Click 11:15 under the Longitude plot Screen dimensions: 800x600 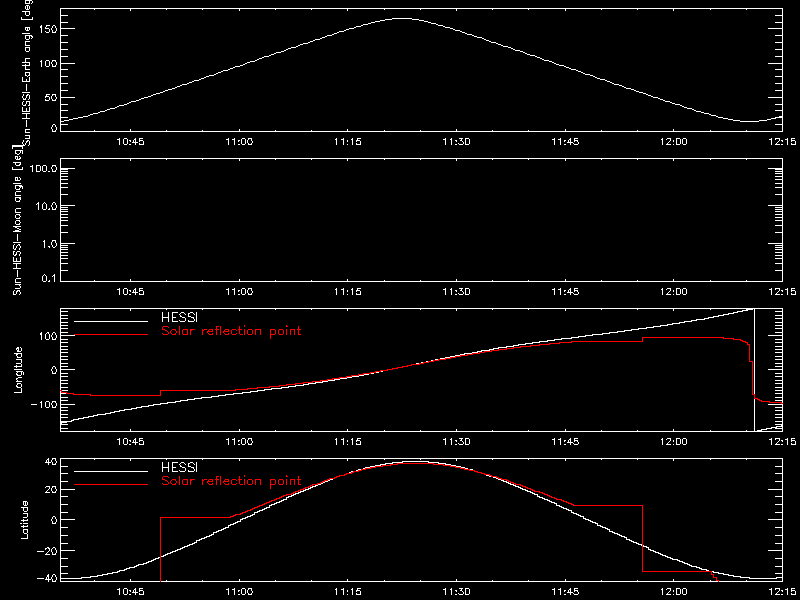pos(347,441)
